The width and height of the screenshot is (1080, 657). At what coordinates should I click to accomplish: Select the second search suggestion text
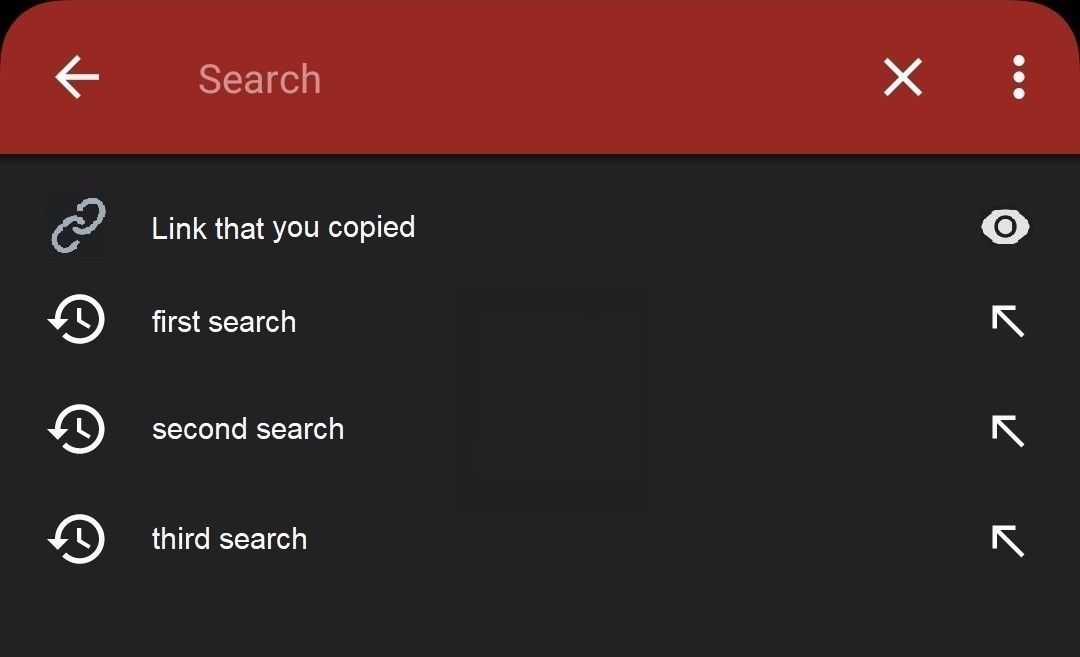[x=248, y=428]
